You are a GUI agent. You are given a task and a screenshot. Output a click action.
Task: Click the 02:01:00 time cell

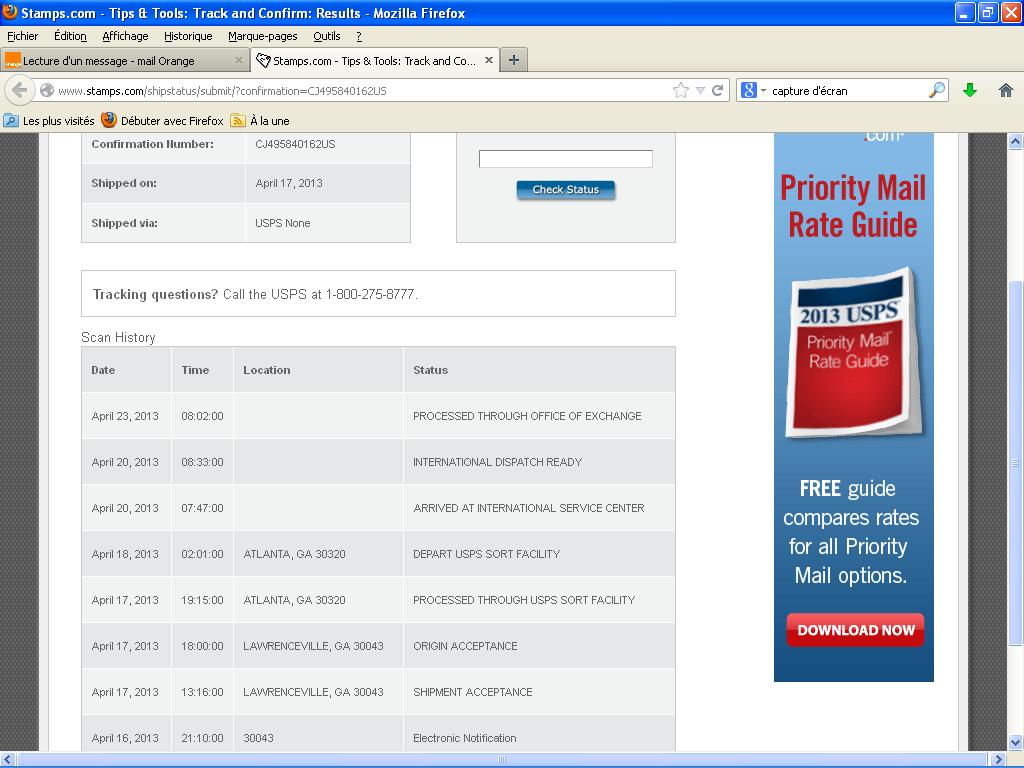[202, 554]
